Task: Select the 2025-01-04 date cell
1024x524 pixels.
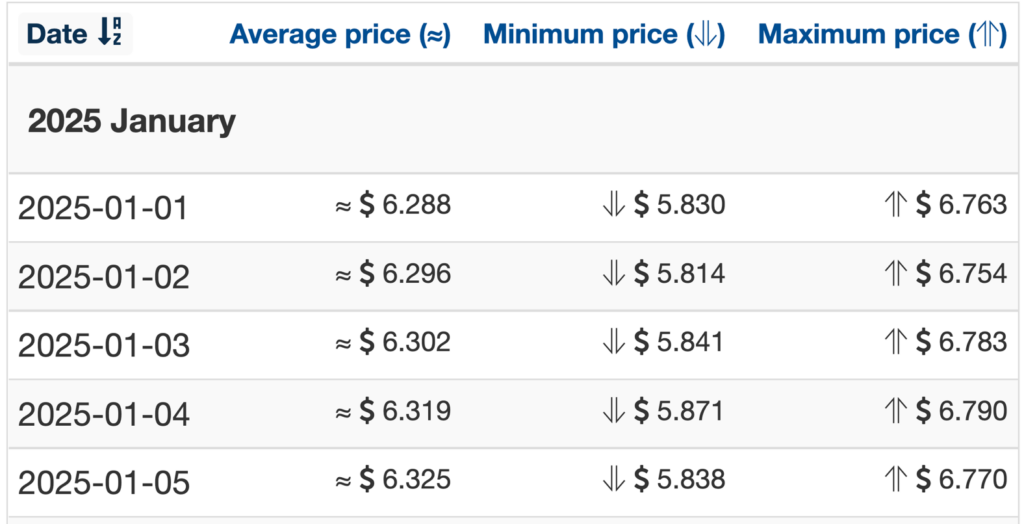Action: coord(103,414)
